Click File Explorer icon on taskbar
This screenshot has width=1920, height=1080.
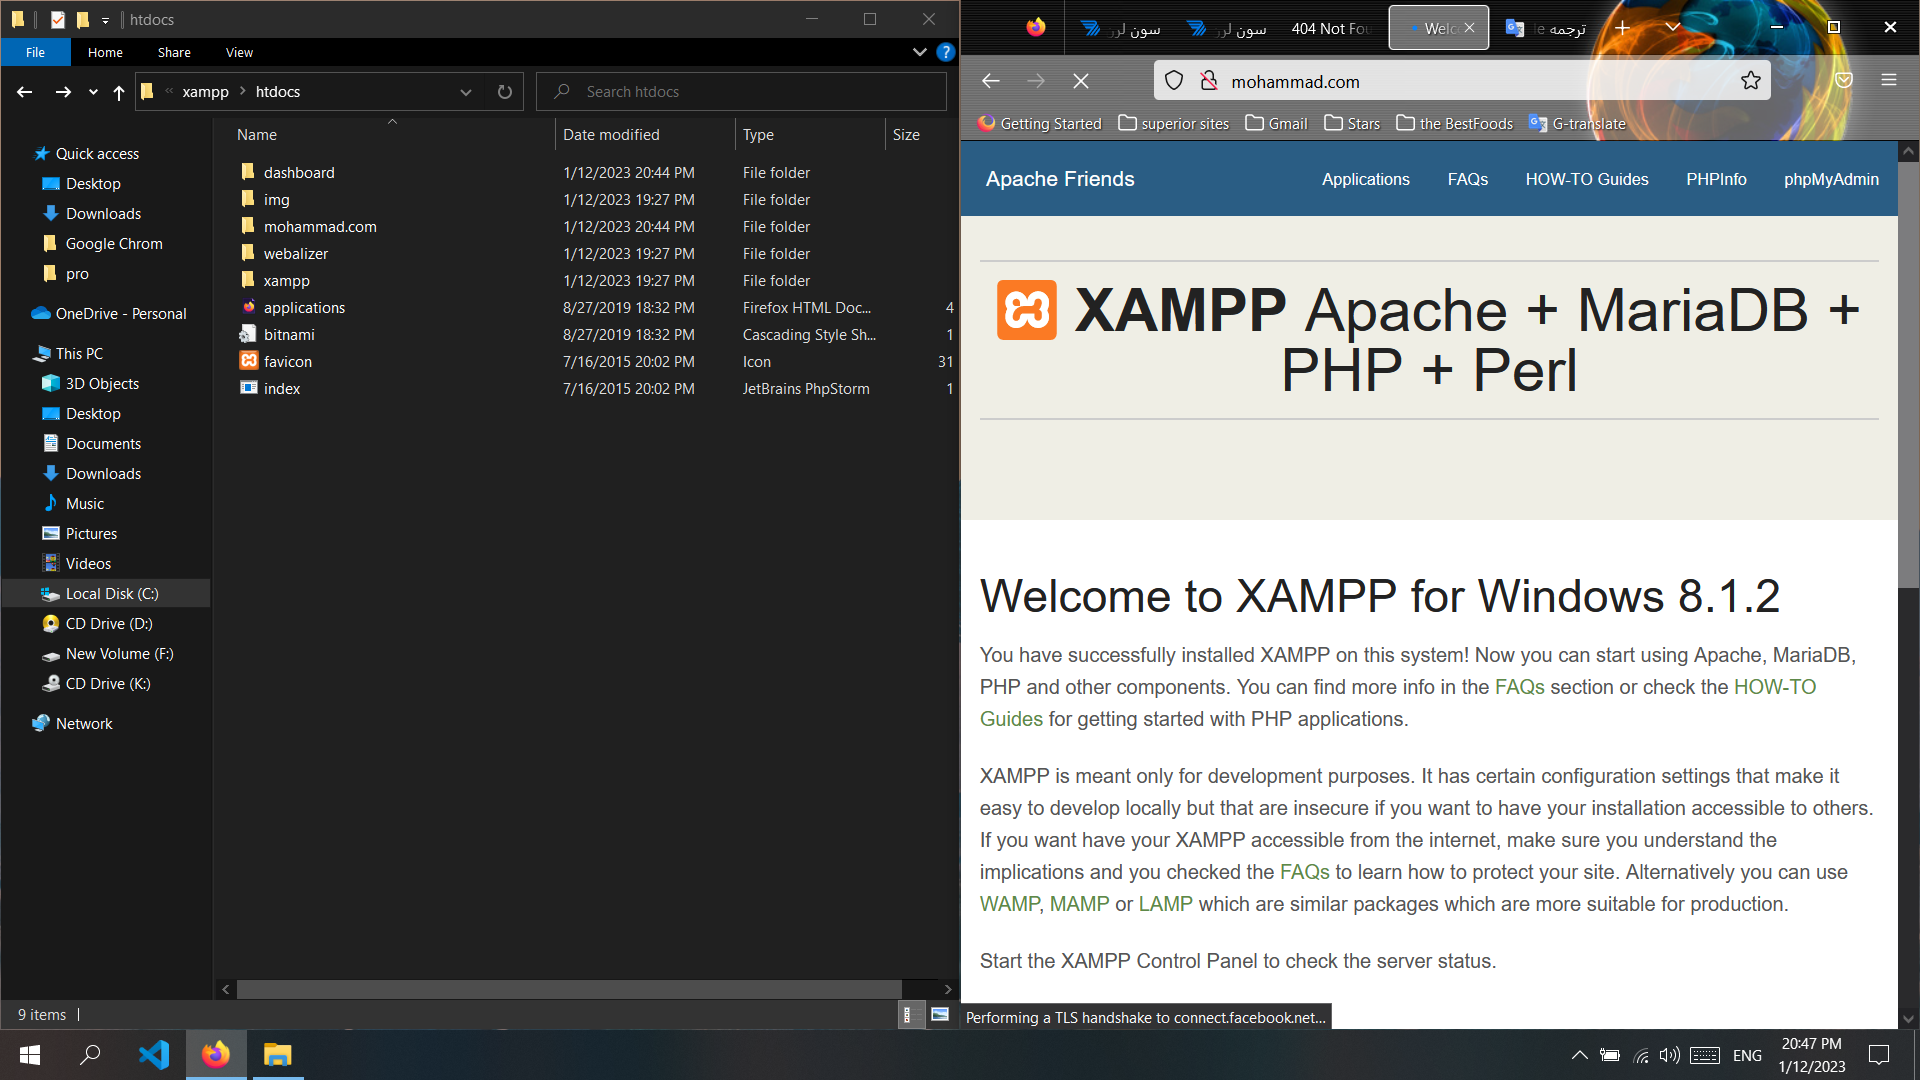277,1055
